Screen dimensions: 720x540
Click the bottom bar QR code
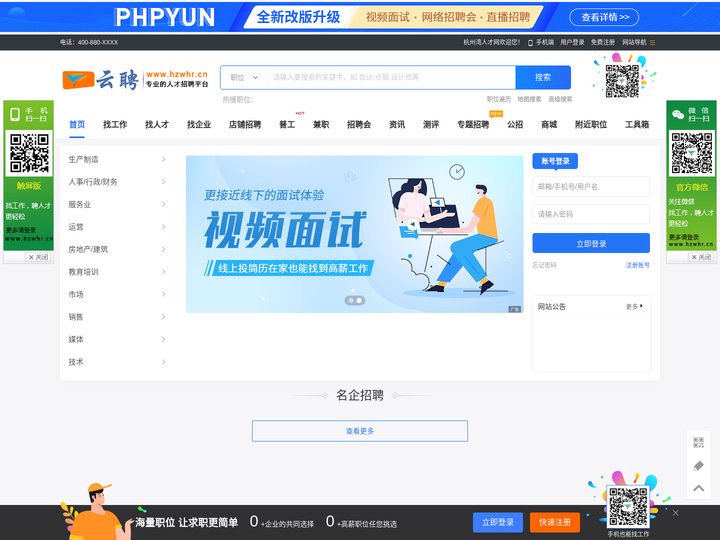628,507
